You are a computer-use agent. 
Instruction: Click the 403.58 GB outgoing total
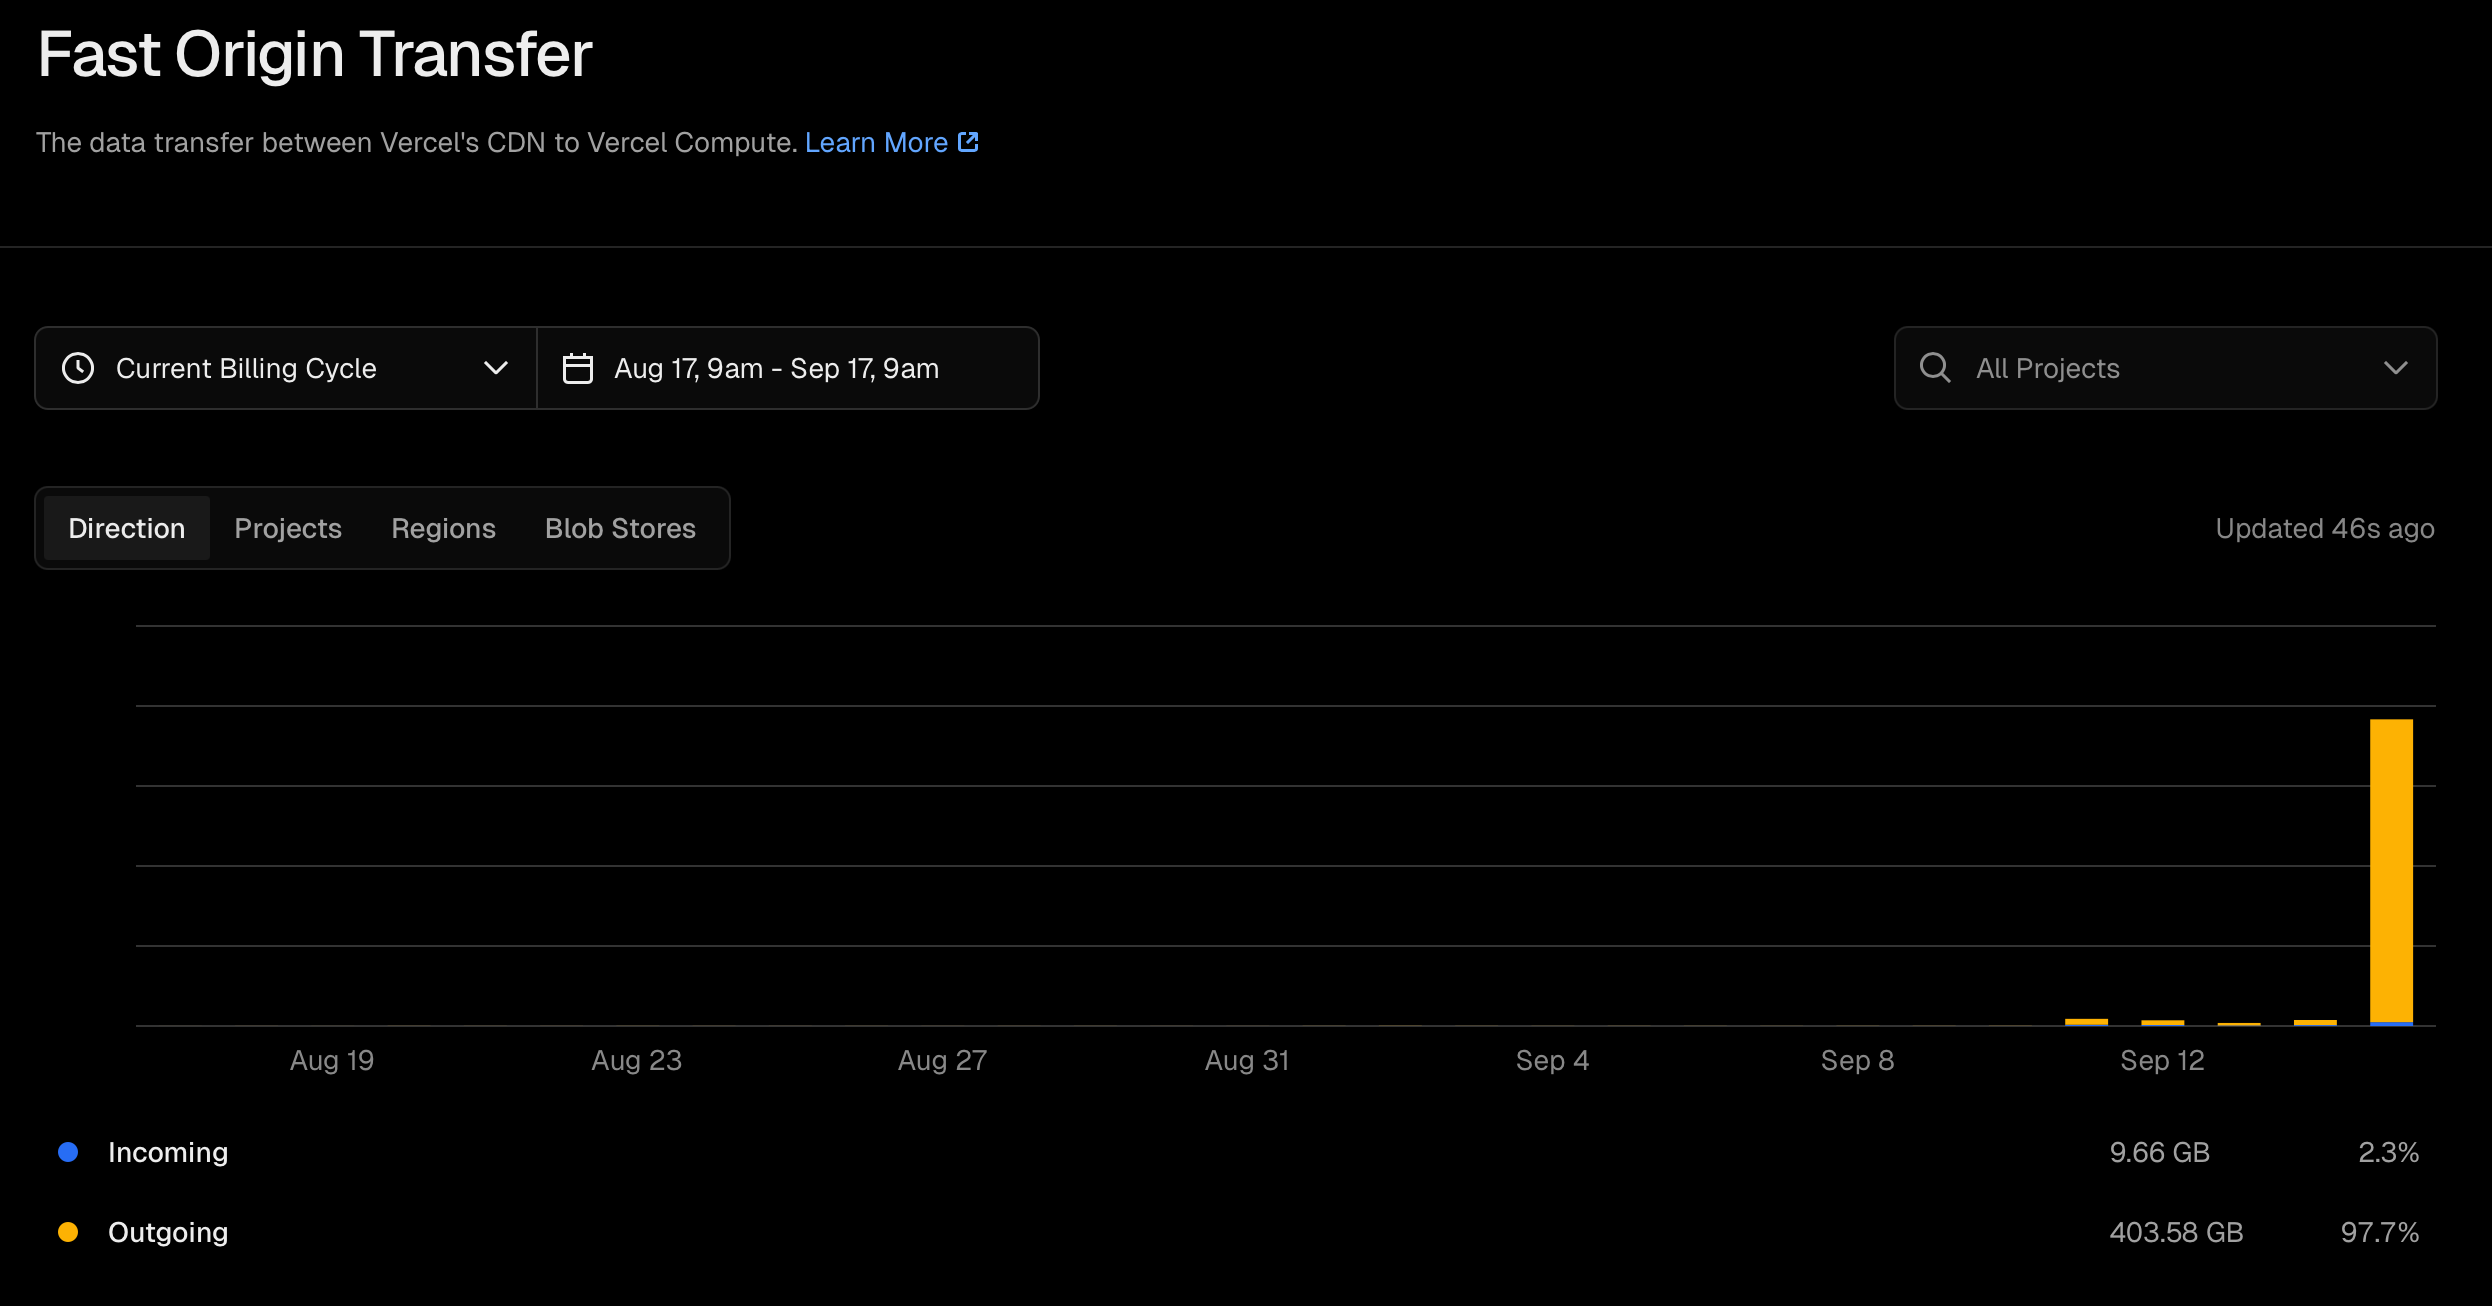click(x=2176, y=1232)
